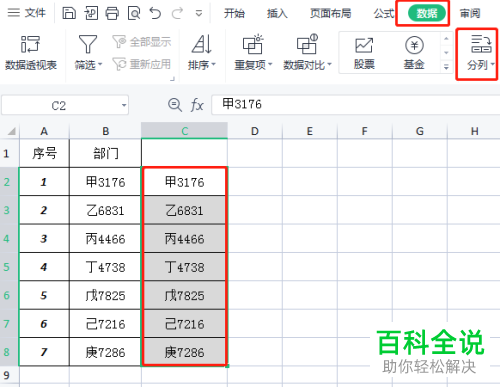Viewport: 500px width, 387px height.
Task: Click cell C7 containing 己7216
Action: click(x=185, y=324)
